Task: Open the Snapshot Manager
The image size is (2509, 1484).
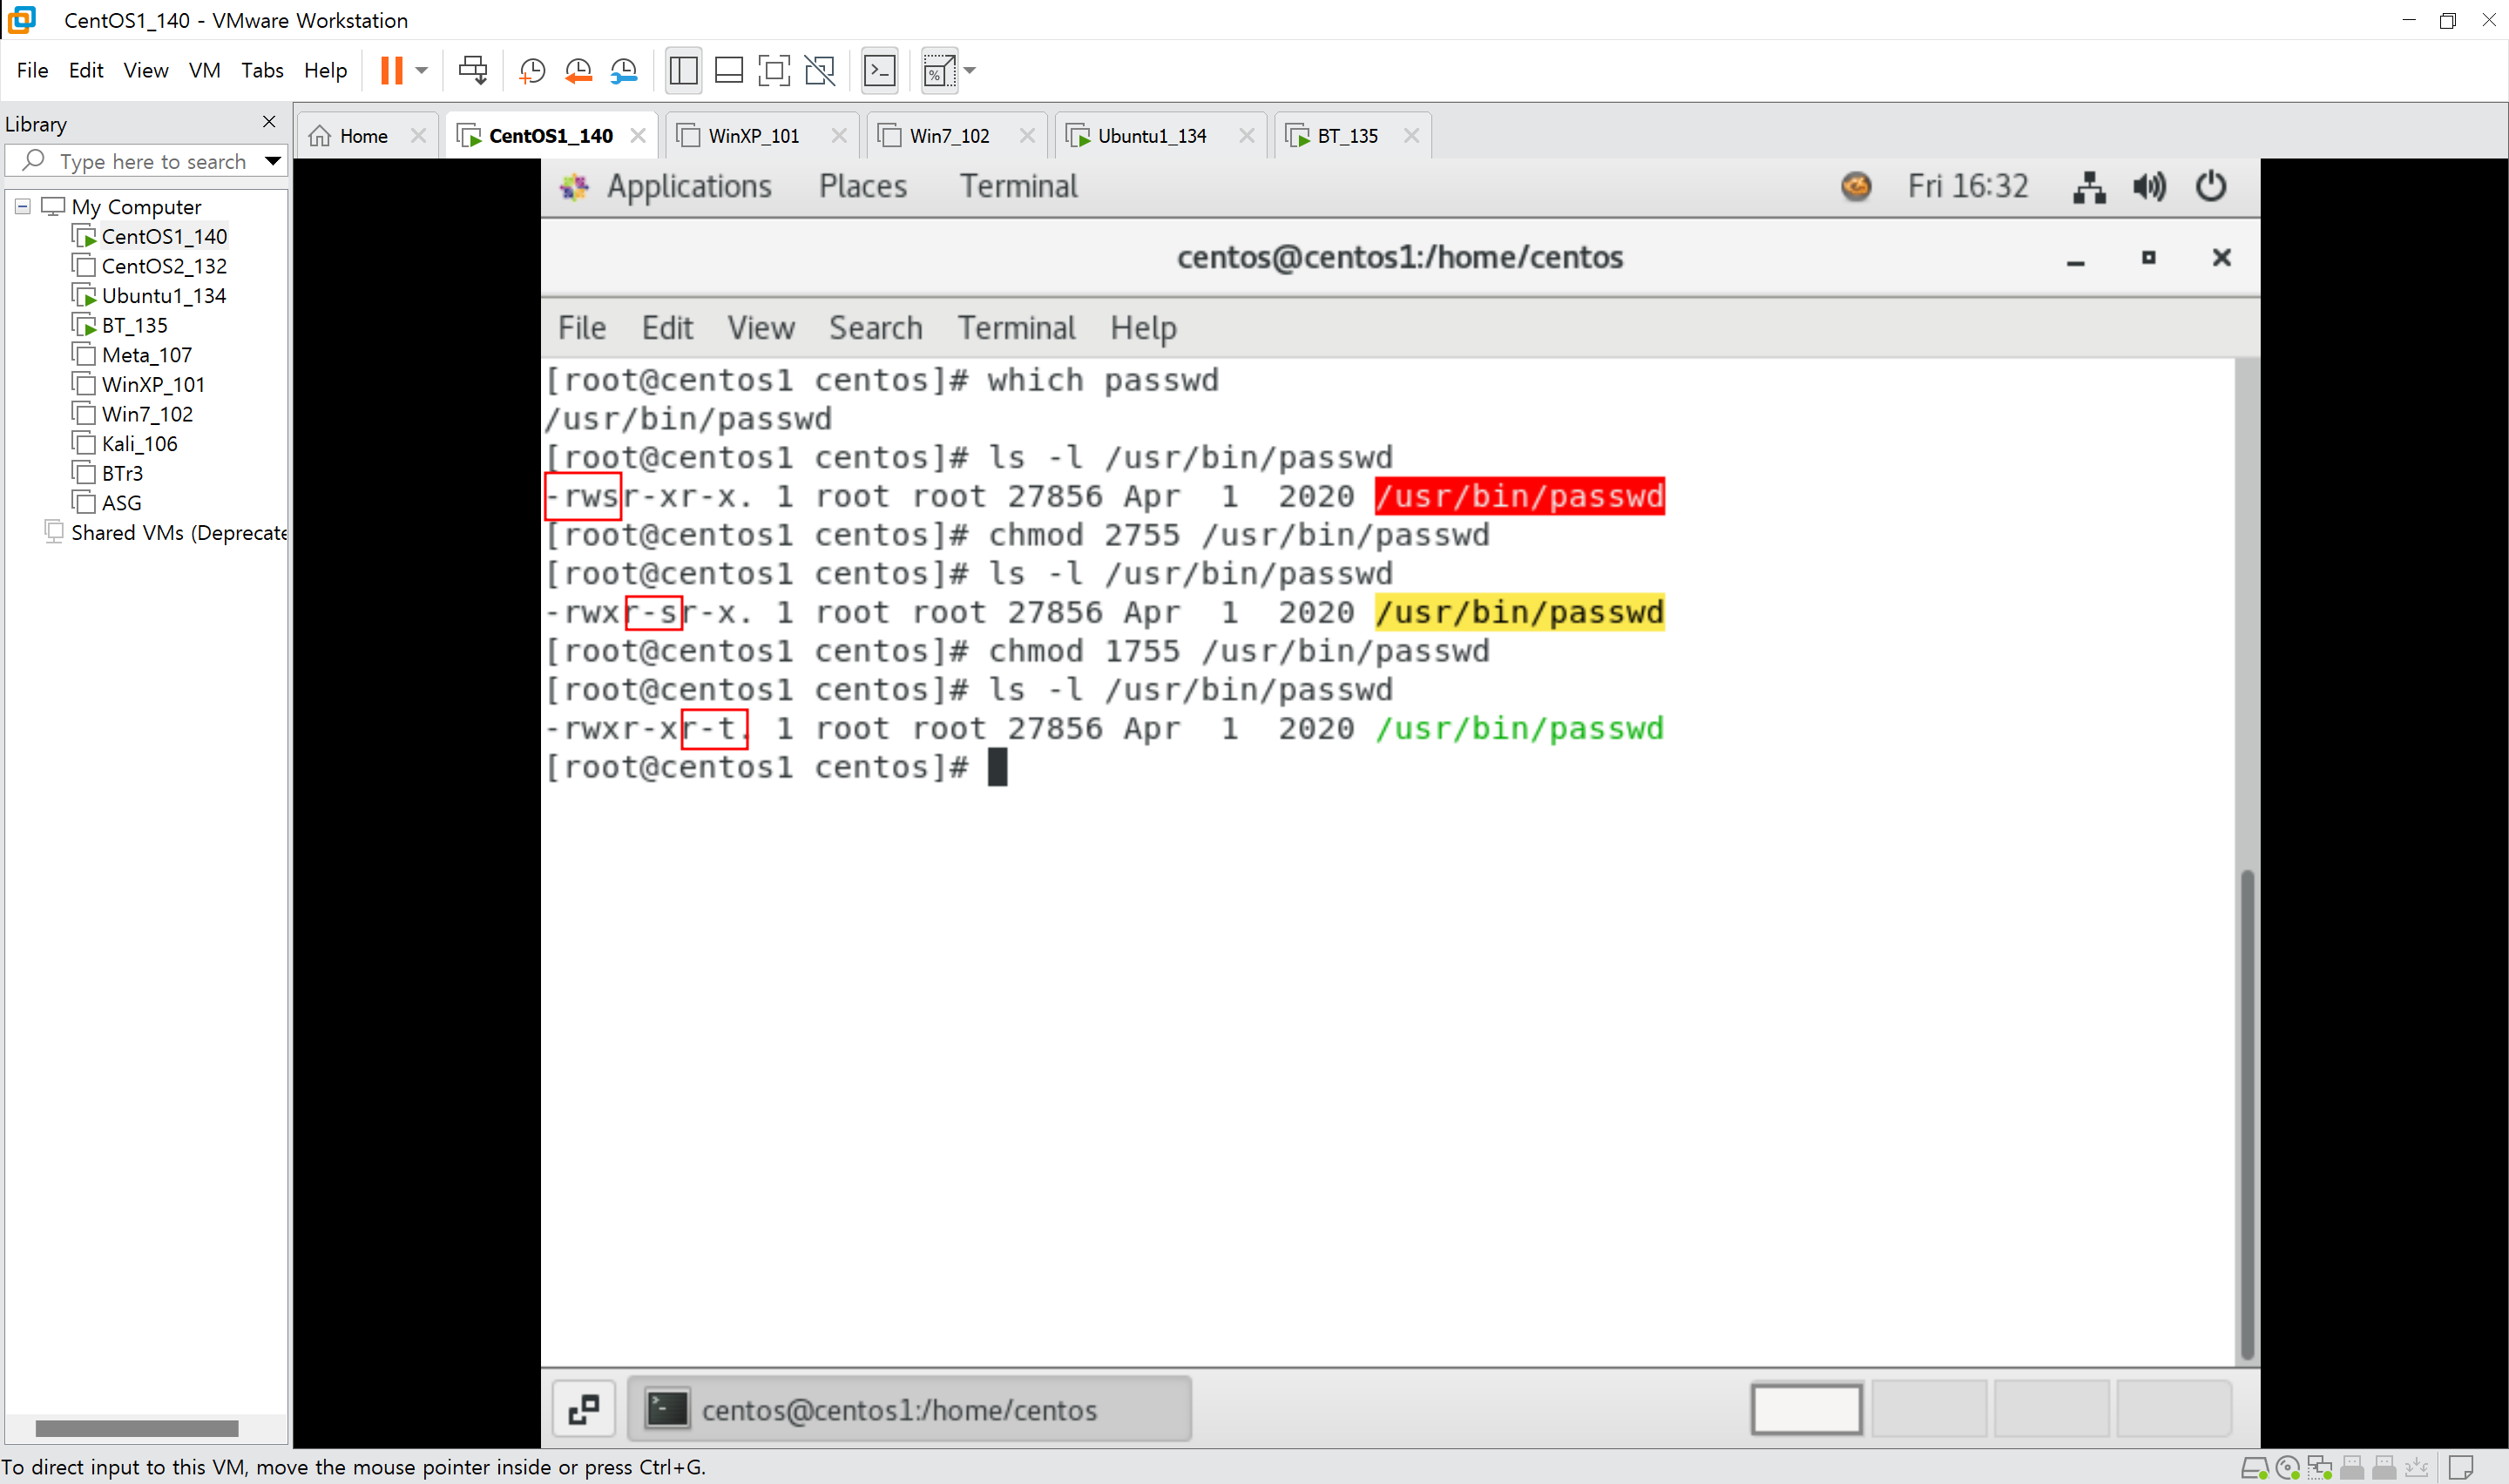Action: pyautogui.click(x=624, y=70)
